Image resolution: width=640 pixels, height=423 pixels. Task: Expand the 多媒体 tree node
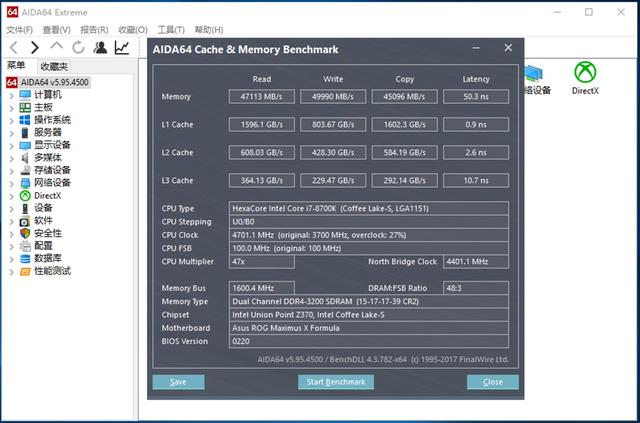[11, 158]
